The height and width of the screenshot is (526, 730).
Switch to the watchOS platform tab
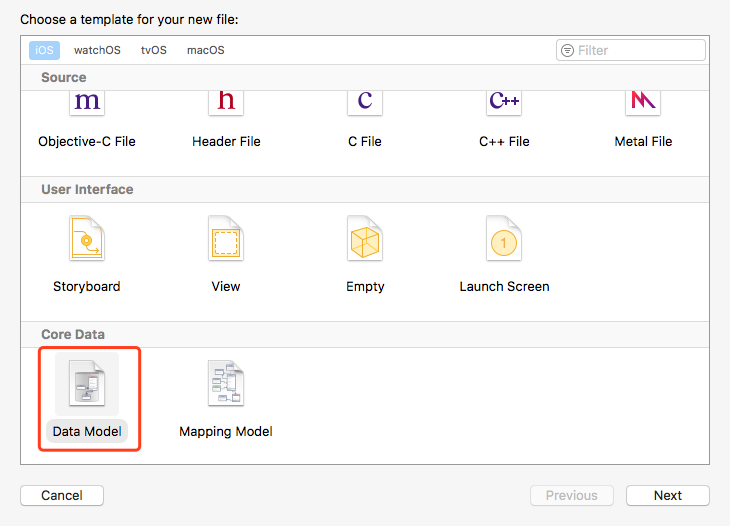[x=97, y=50]
